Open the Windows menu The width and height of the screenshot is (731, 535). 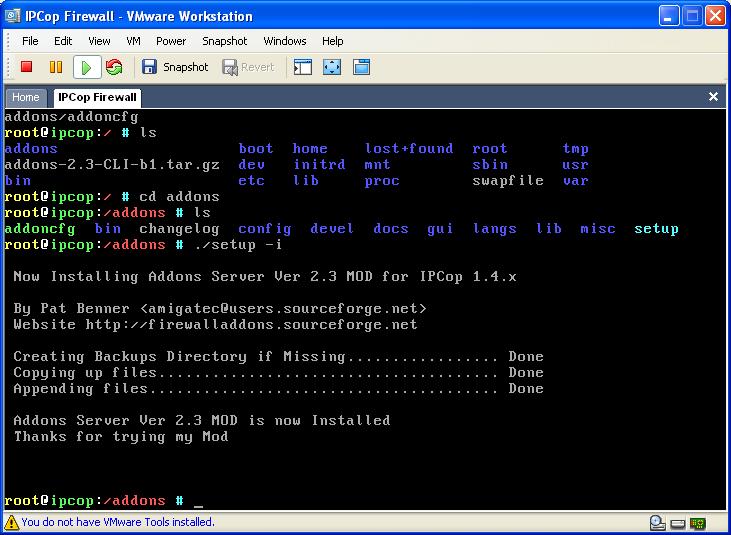pos(285,41)
